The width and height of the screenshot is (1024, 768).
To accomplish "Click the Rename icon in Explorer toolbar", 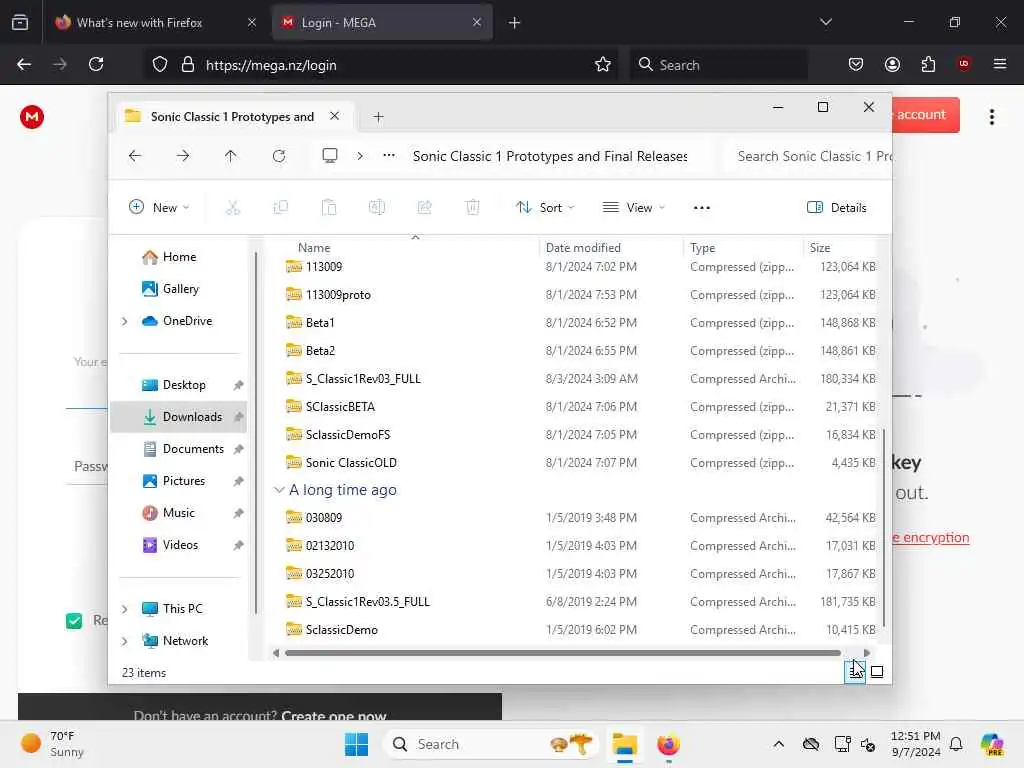I will (377, 208).
